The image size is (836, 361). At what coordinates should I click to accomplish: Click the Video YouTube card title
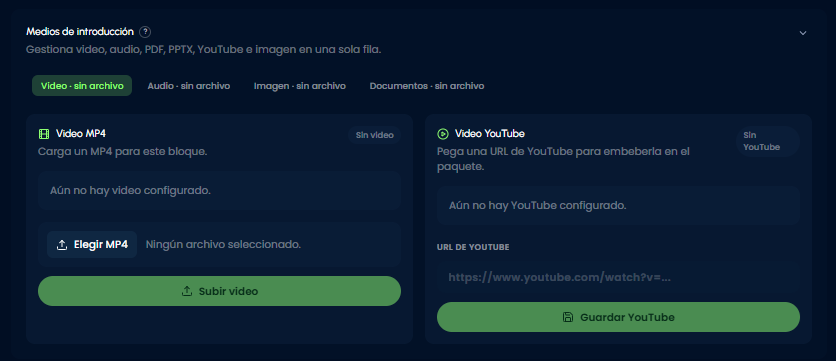[489, 134]
